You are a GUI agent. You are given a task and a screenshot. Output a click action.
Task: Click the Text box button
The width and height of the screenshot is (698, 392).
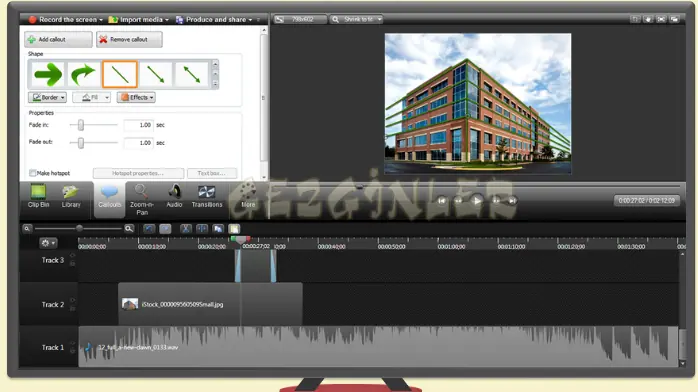(211, 173)
